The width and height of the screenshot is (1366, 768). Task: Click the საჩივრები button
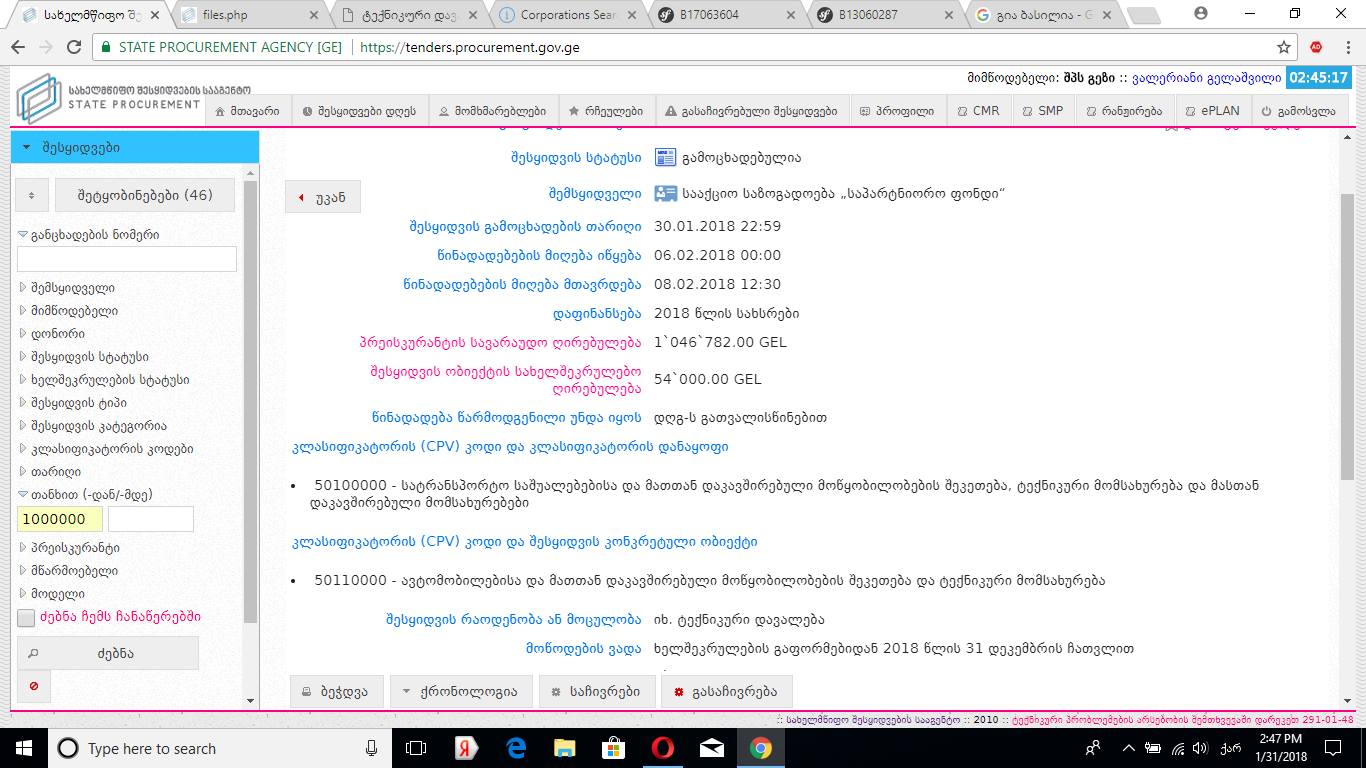pyautogui.click(x=596, y=691)
